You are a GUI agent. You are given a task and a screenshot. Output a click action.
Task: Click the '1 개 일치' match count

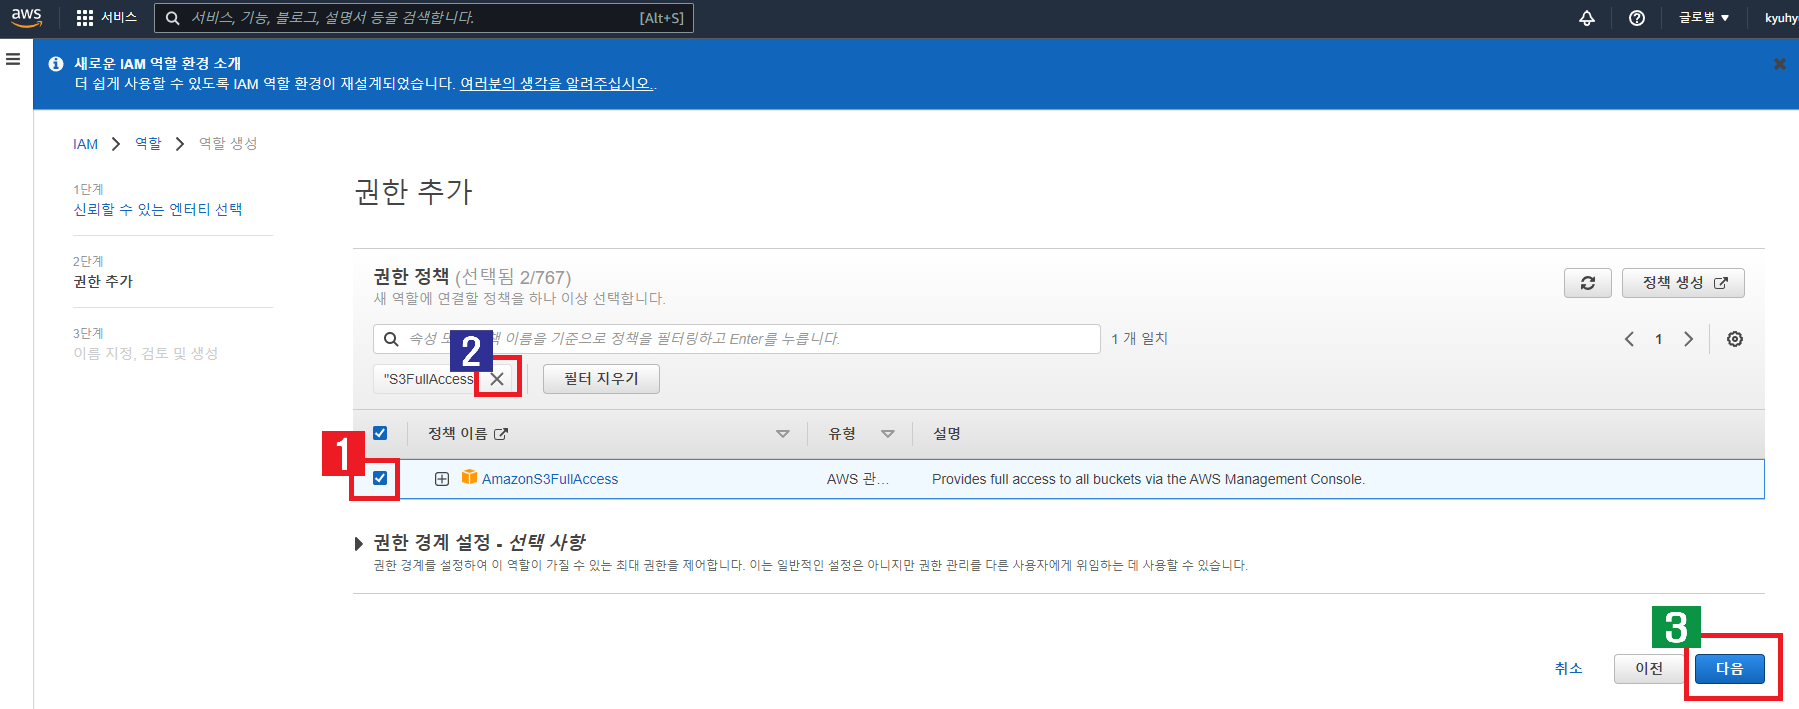point(1140,339)
